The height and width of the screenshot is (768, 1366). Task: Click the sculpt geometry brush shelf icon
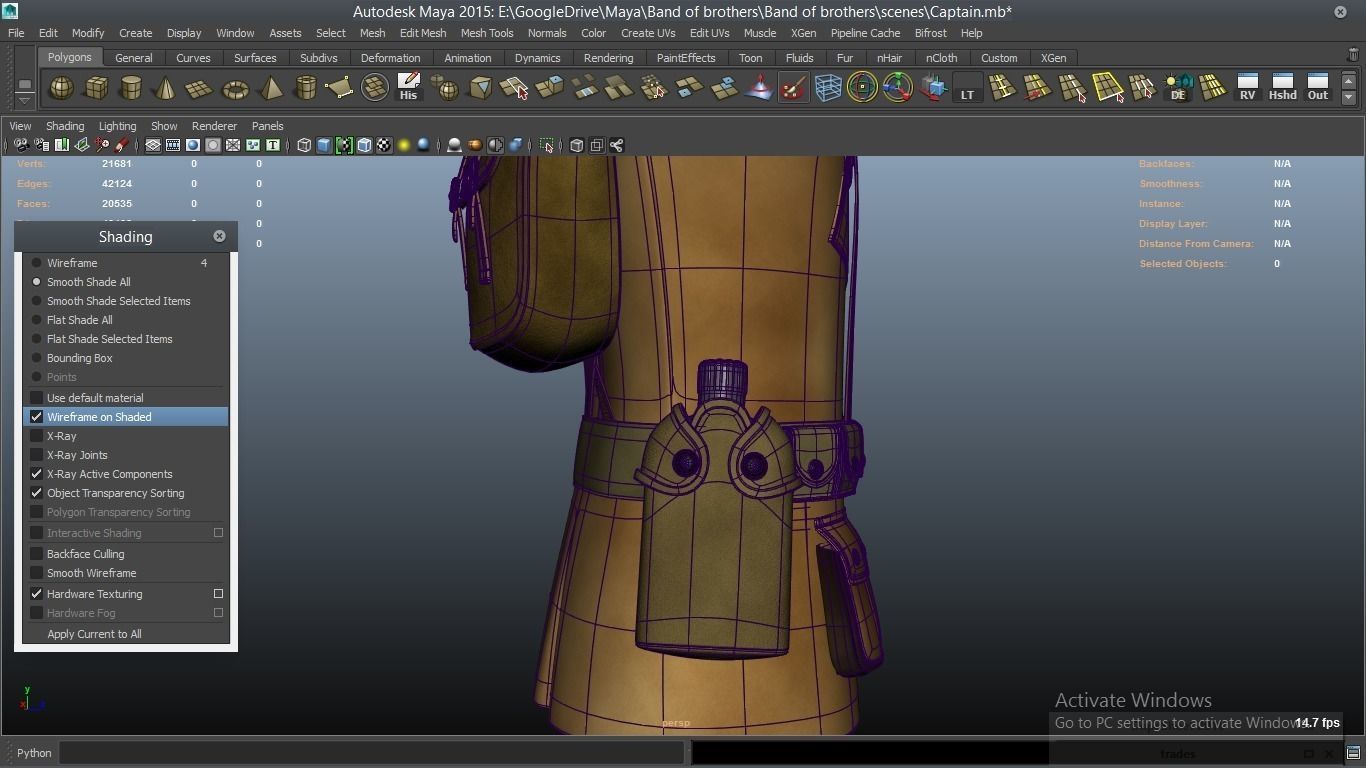(793, 88)
